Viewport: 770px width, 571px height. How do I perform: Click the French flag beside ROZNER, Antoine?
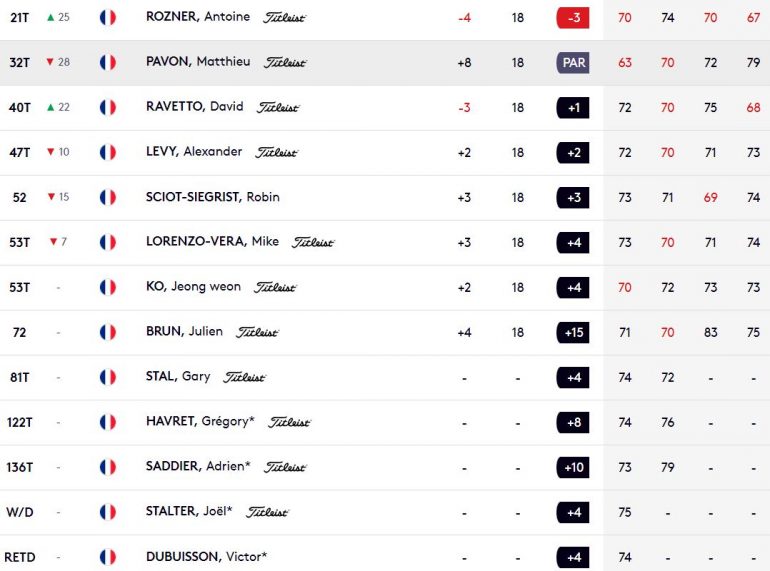[x=108, y=18]
